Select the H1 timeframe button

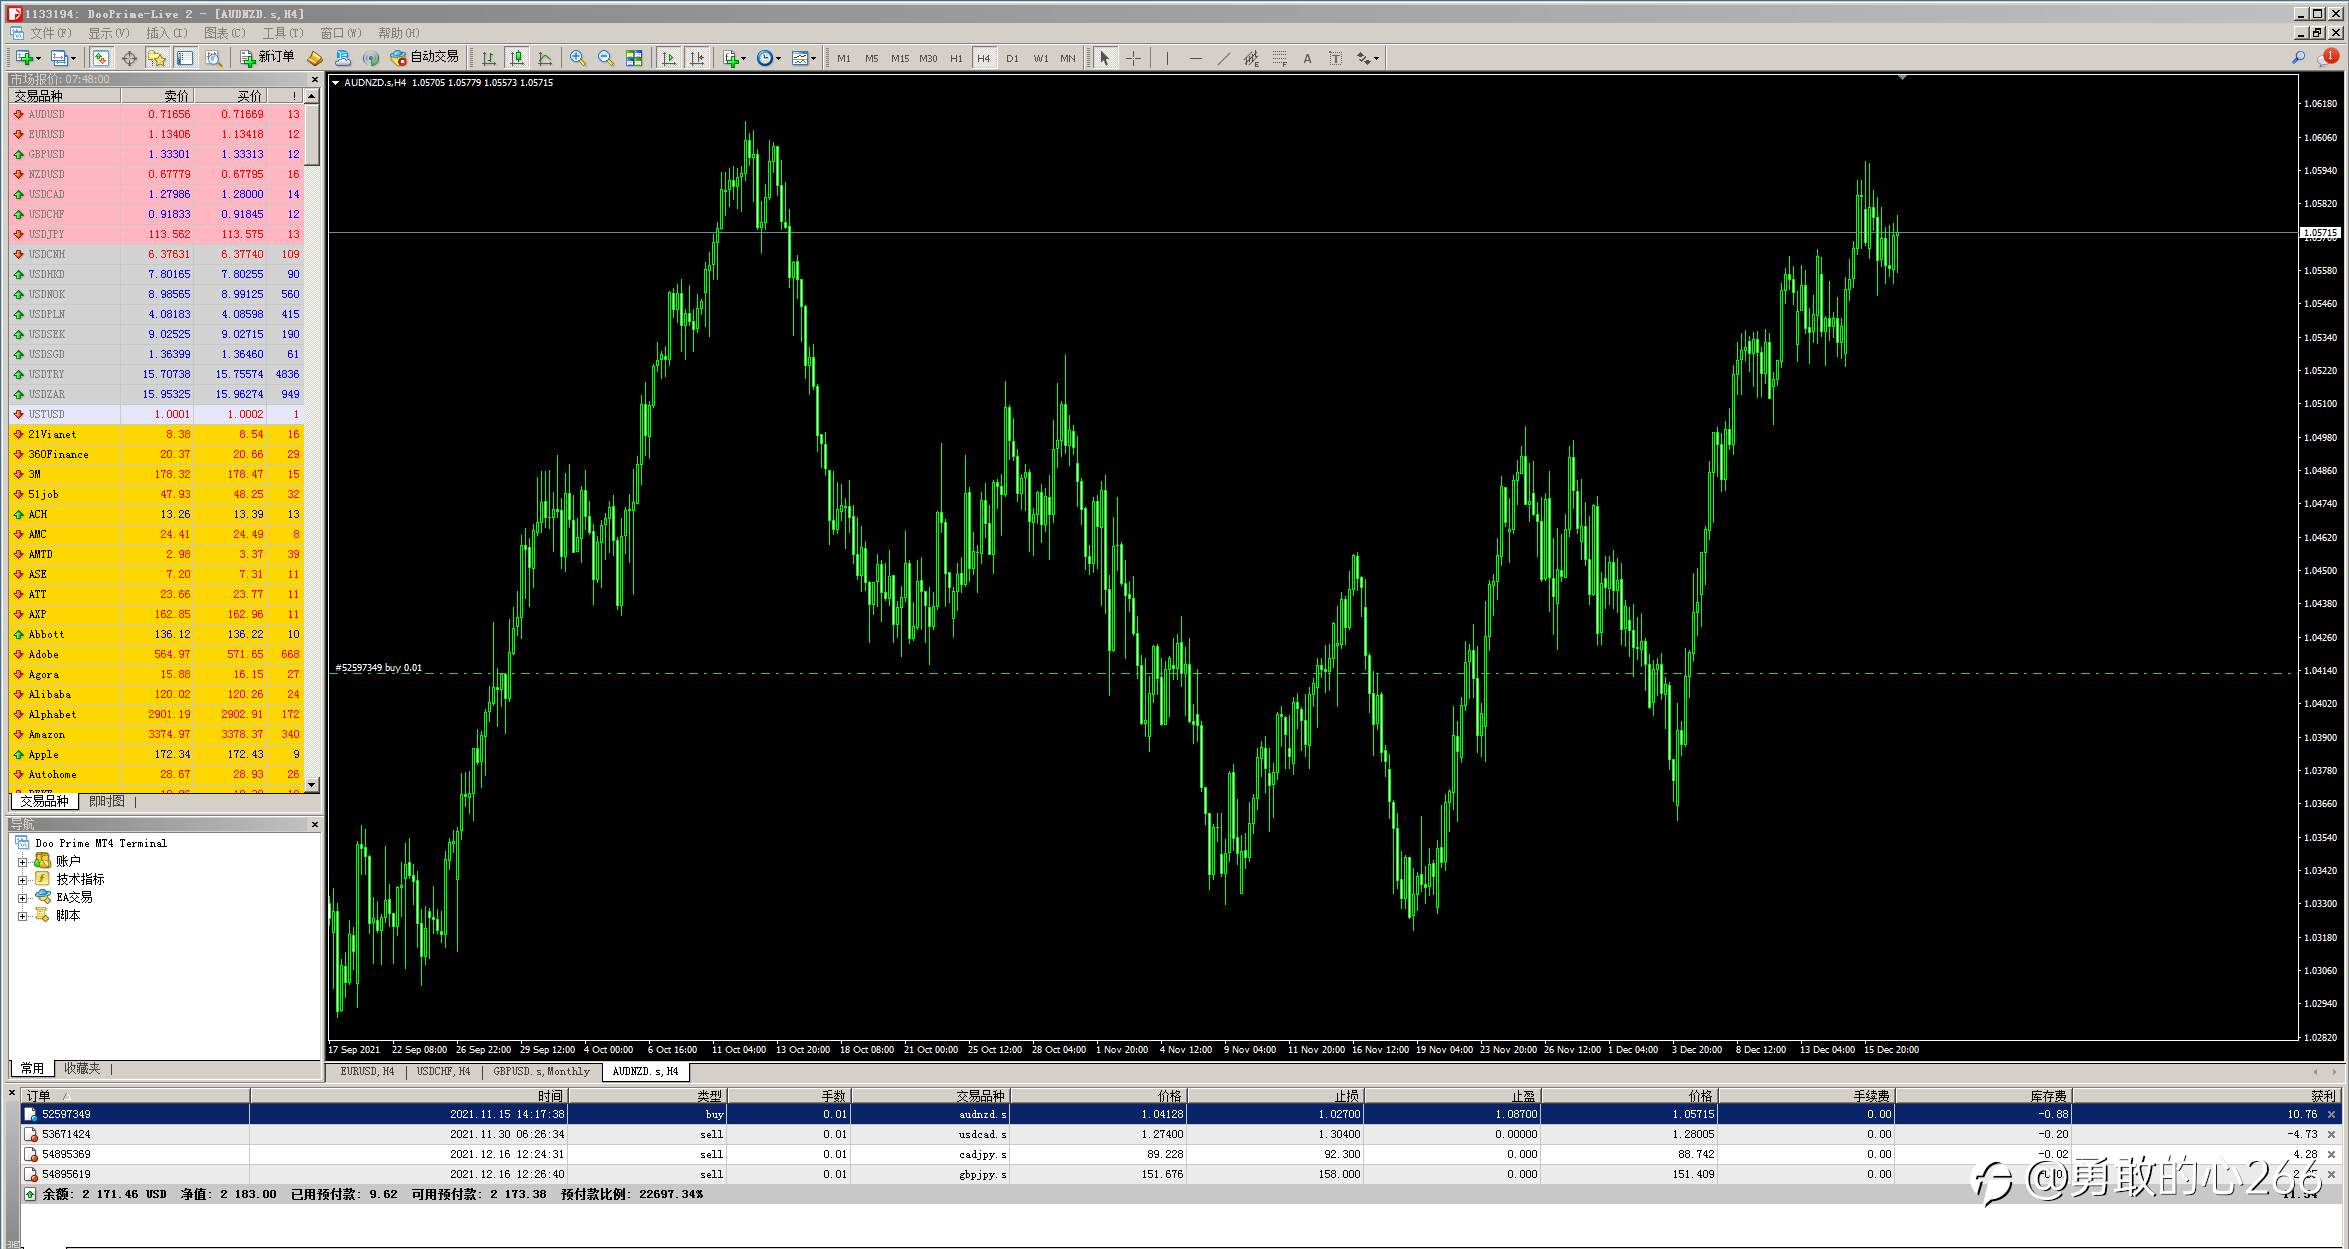coord(956,58)
